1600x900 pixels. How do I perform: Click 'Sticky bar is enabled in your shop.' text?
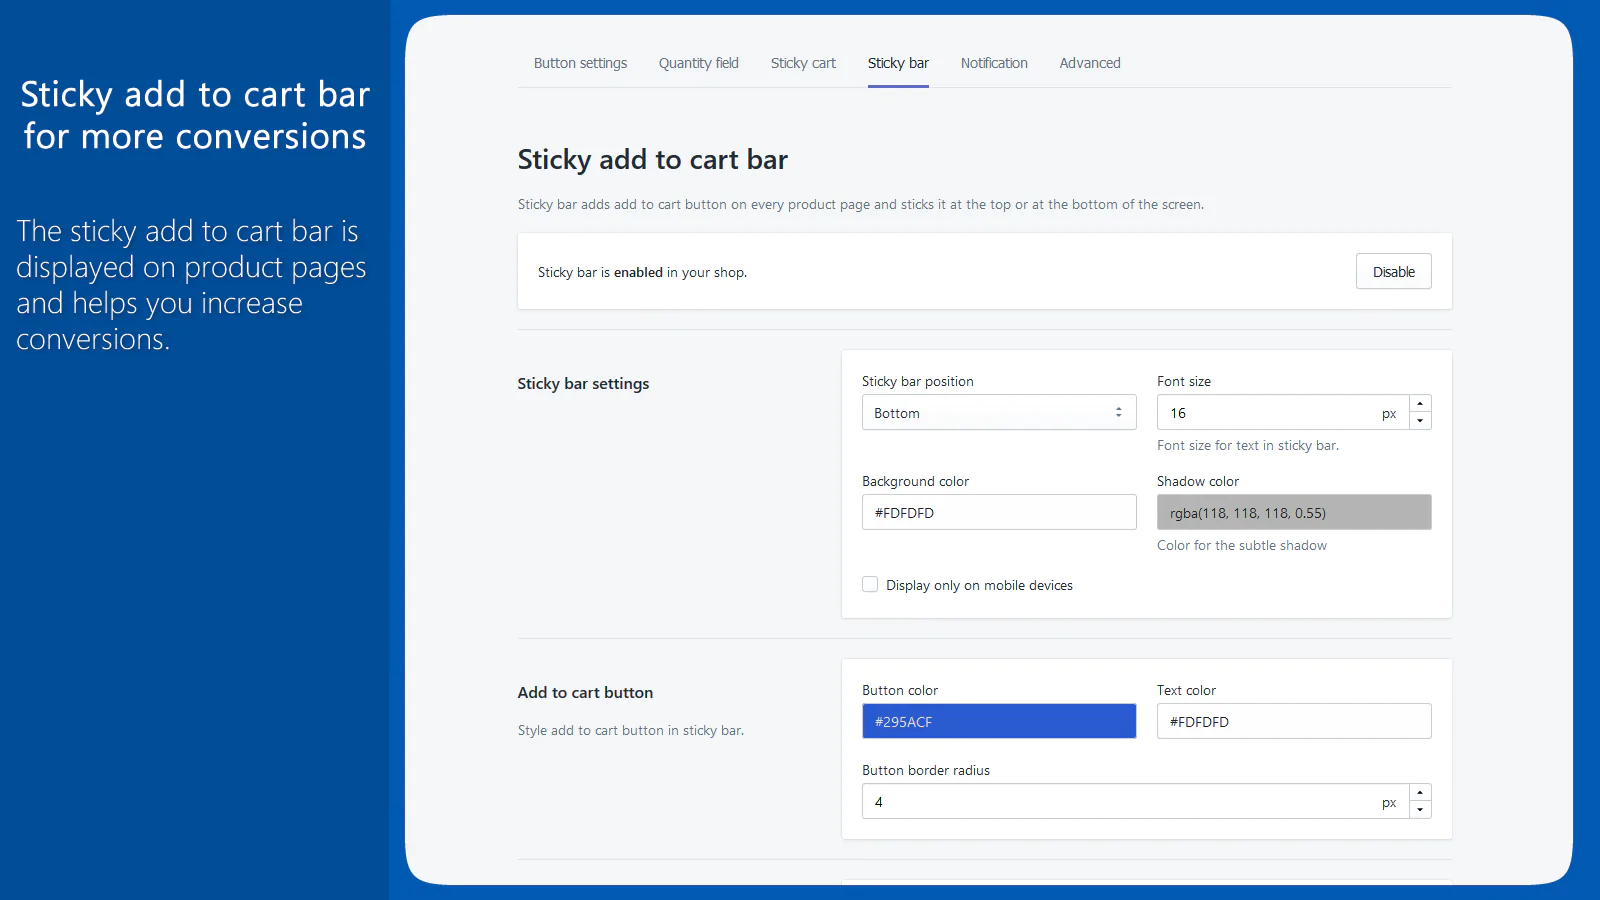642,273
